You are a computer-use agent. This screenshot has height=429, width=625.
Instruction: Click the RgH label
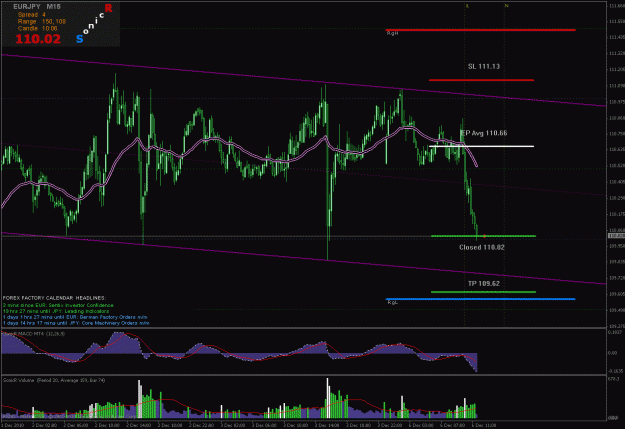pyautogui.click(x=392, y=33)
